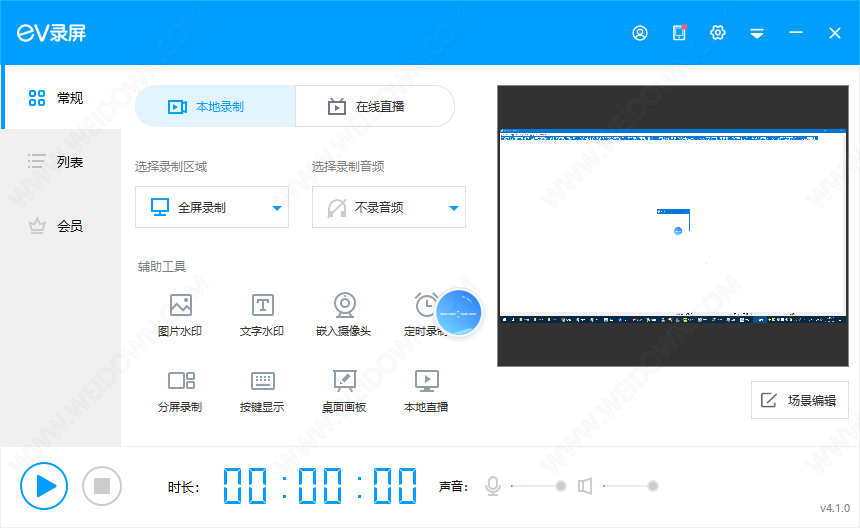Open the 图片水印 tool

[x=180, y=315]
